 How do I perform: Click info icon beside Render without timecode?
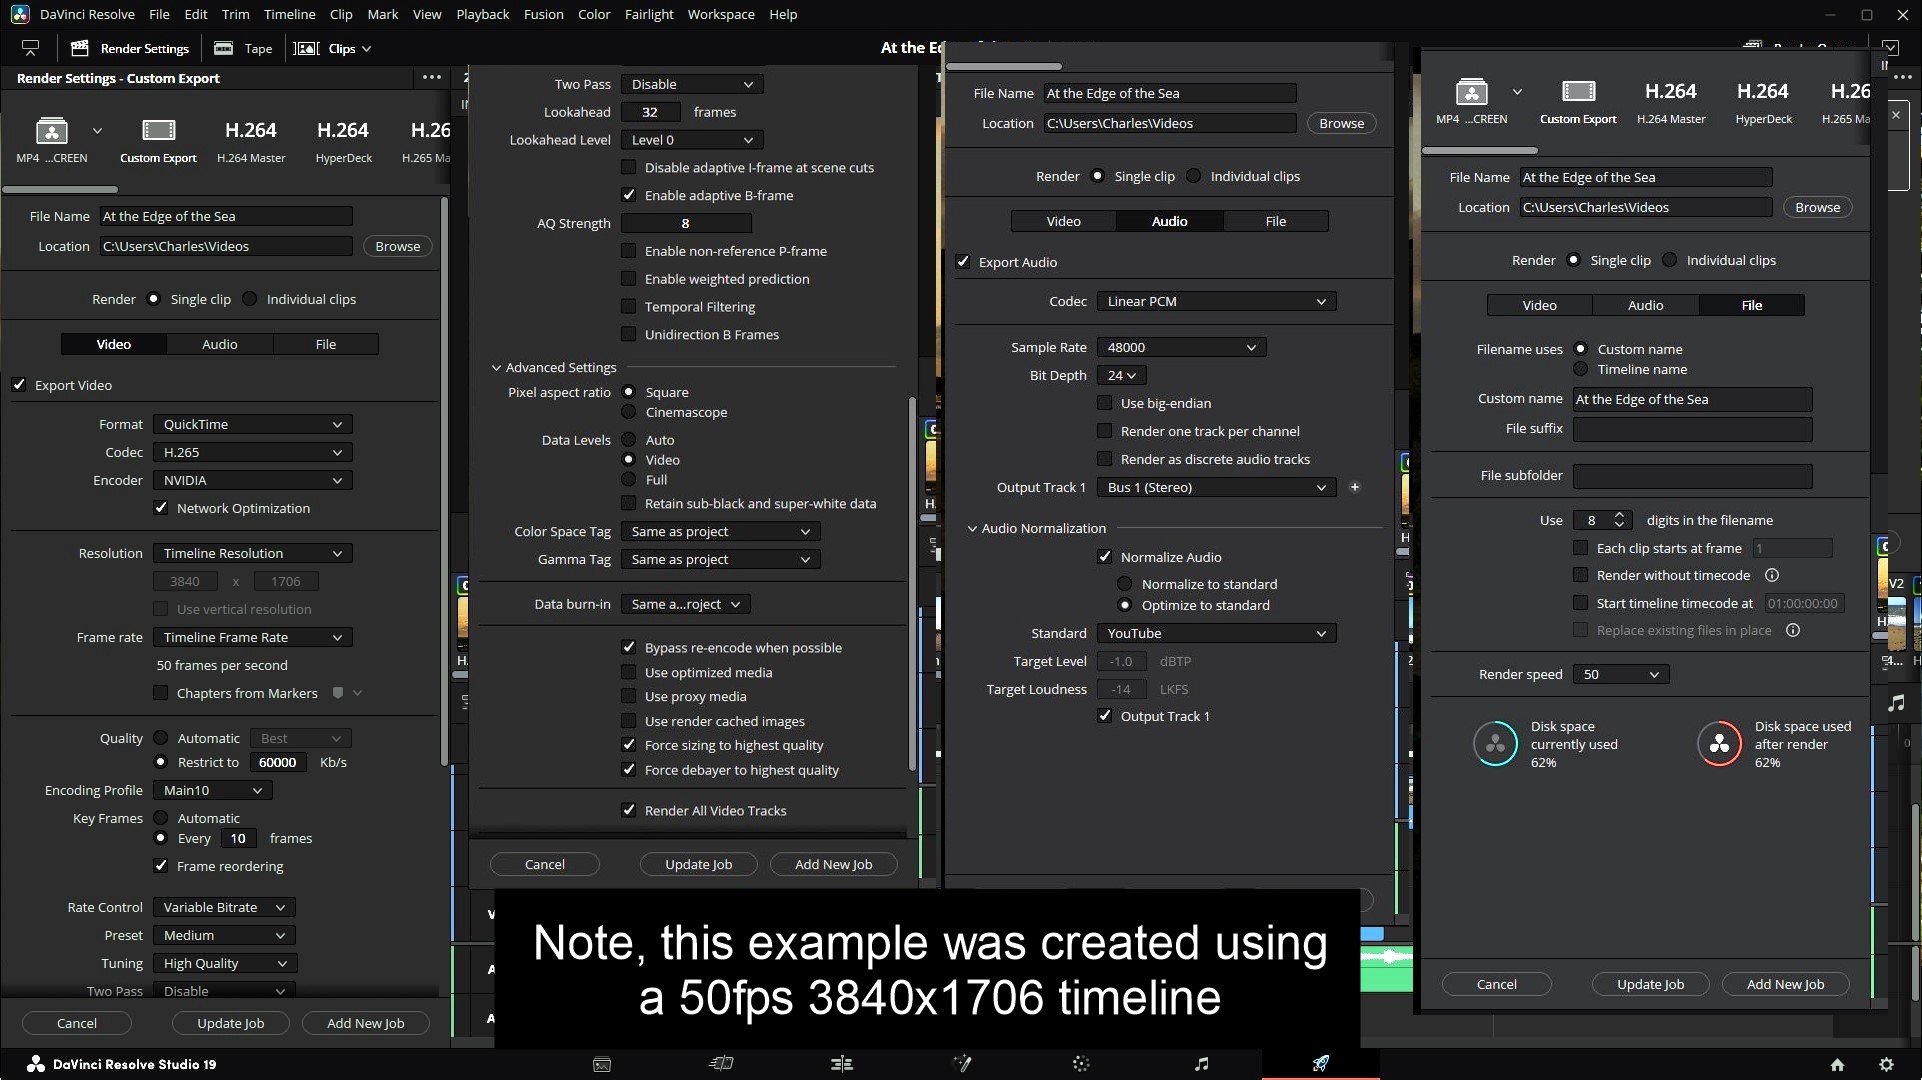[x=1772, y=575]
